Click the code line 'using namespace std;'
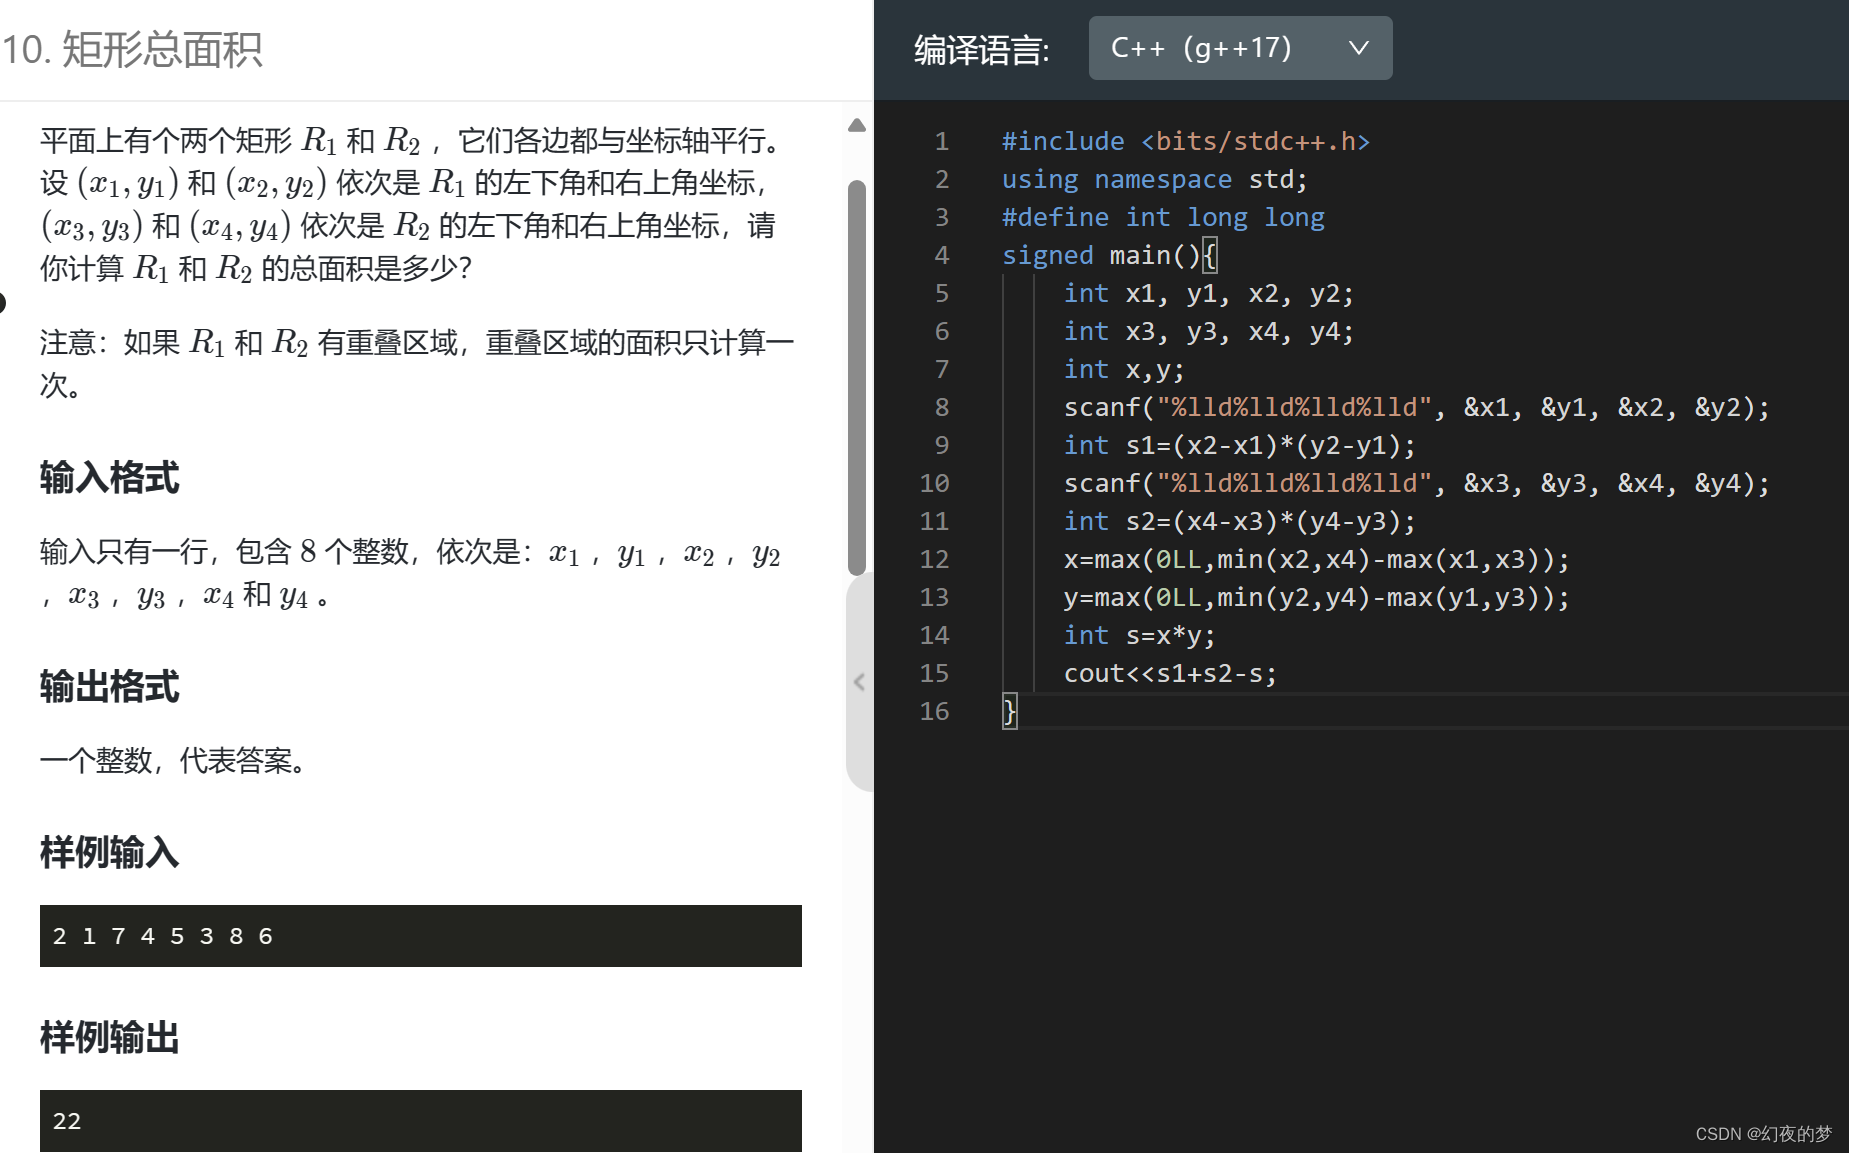This screenshot has height=1153, width=1849. (x=1155, y=180)
